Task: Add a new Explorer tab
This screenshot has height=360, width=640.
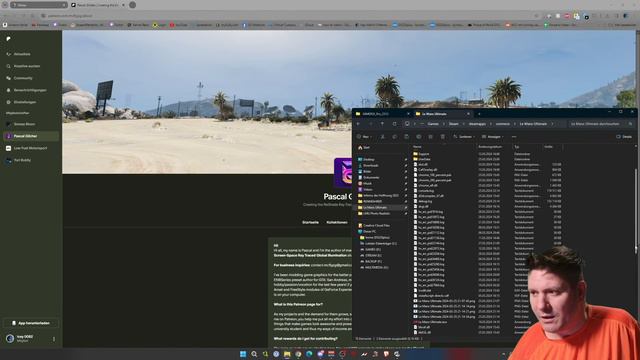Action: click(479, 114)
